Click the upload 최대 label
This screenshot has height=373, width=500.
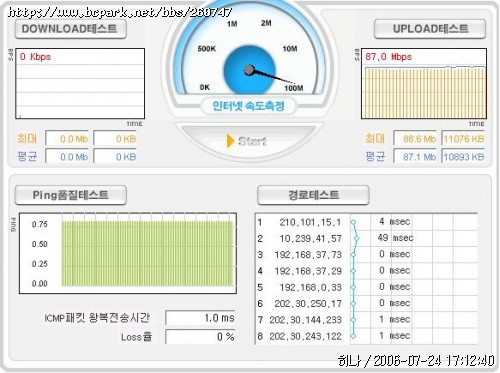pos(375,139)
